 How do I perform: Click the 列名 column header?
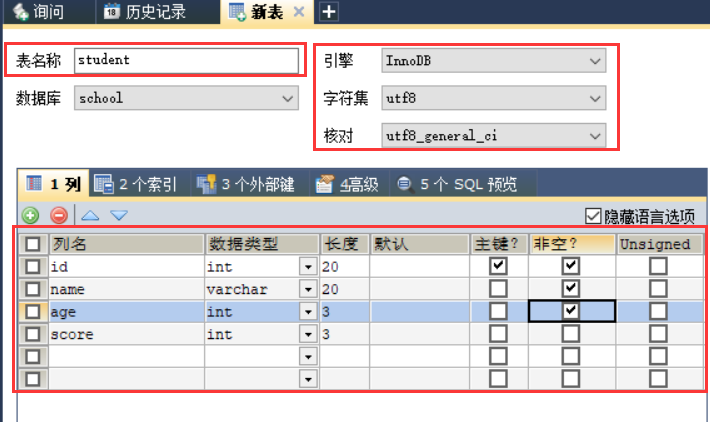click(126, 244)
